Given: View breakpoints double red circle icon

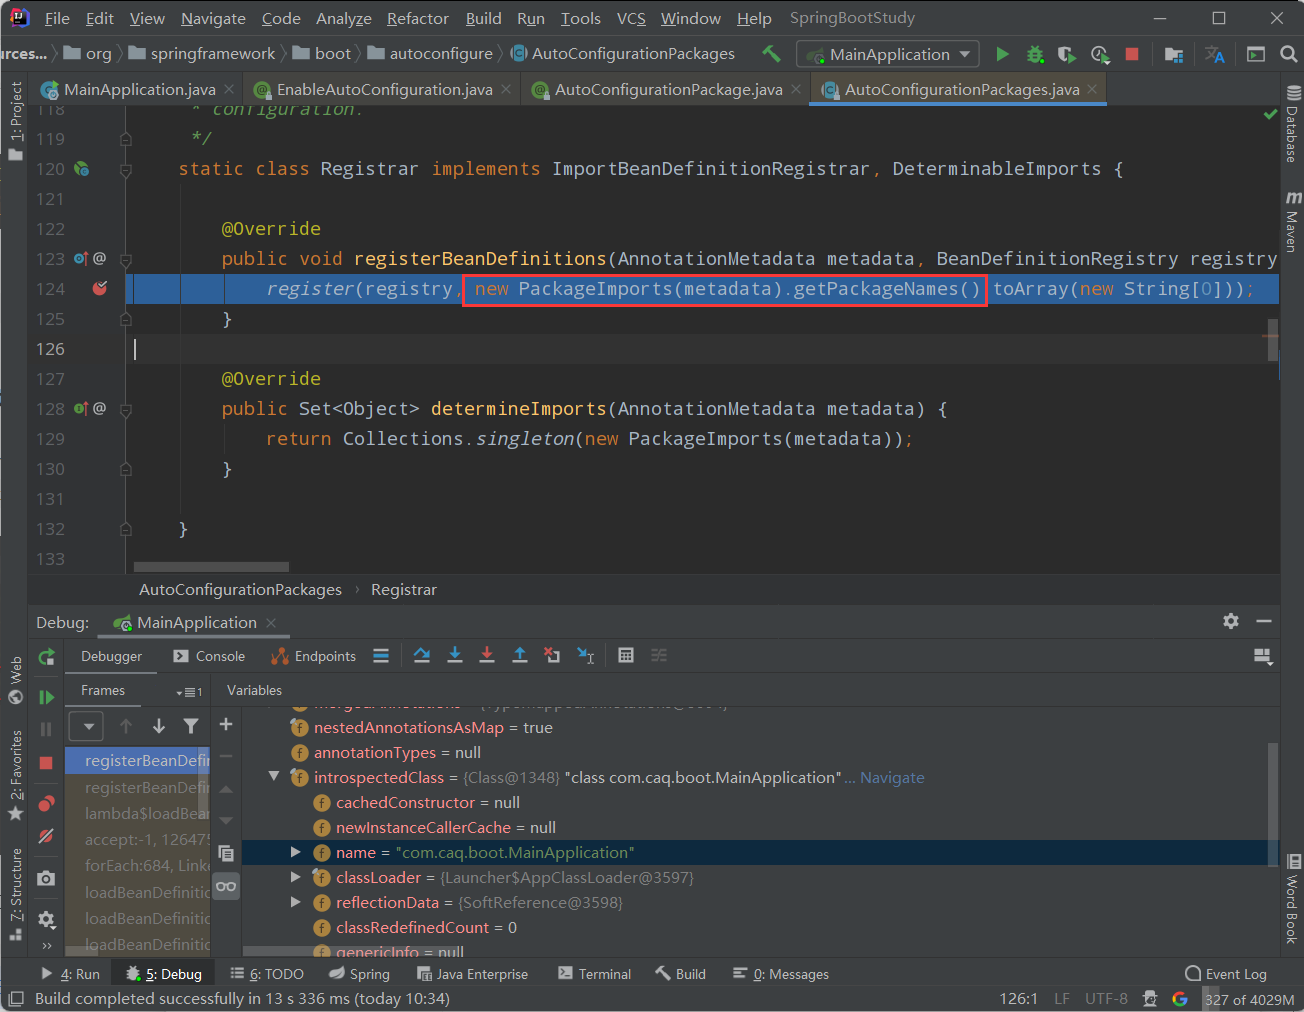Looking at the screenshot, I should pos(46,804).
